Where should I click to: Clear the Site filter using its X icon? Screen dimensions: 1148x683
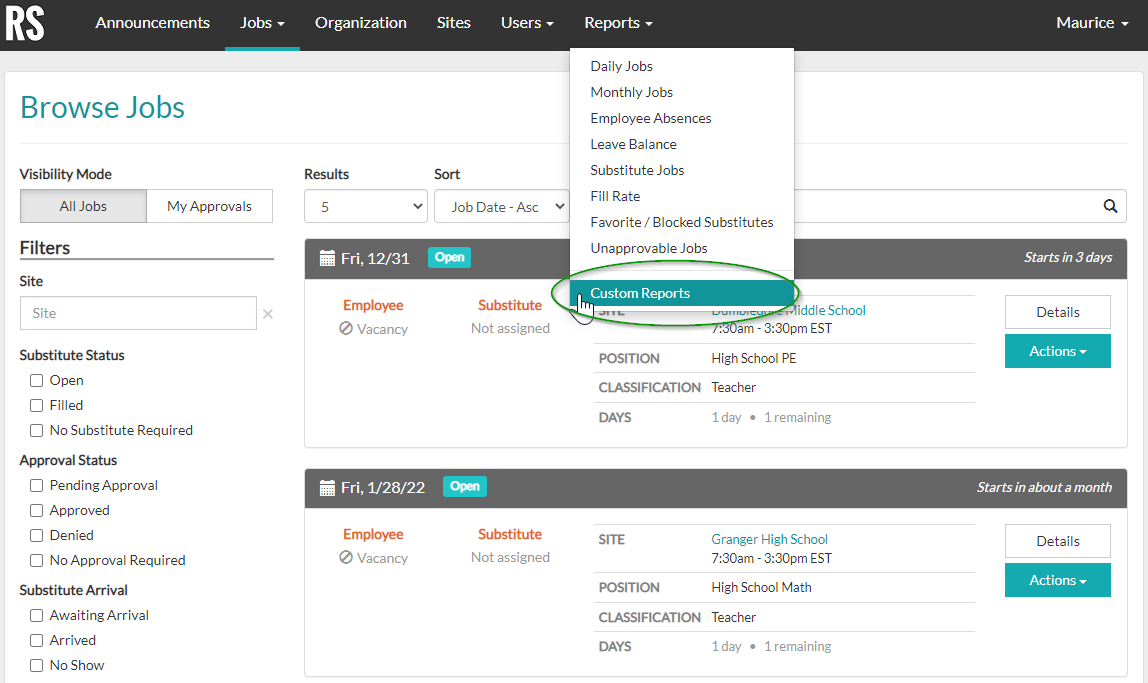point(267,313)
